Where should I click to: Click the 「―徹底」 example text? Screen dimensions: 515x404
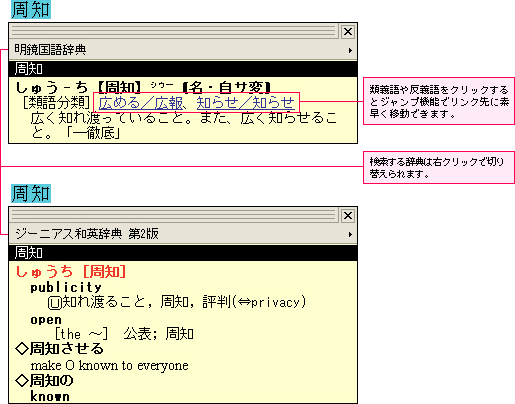point(92,133)
